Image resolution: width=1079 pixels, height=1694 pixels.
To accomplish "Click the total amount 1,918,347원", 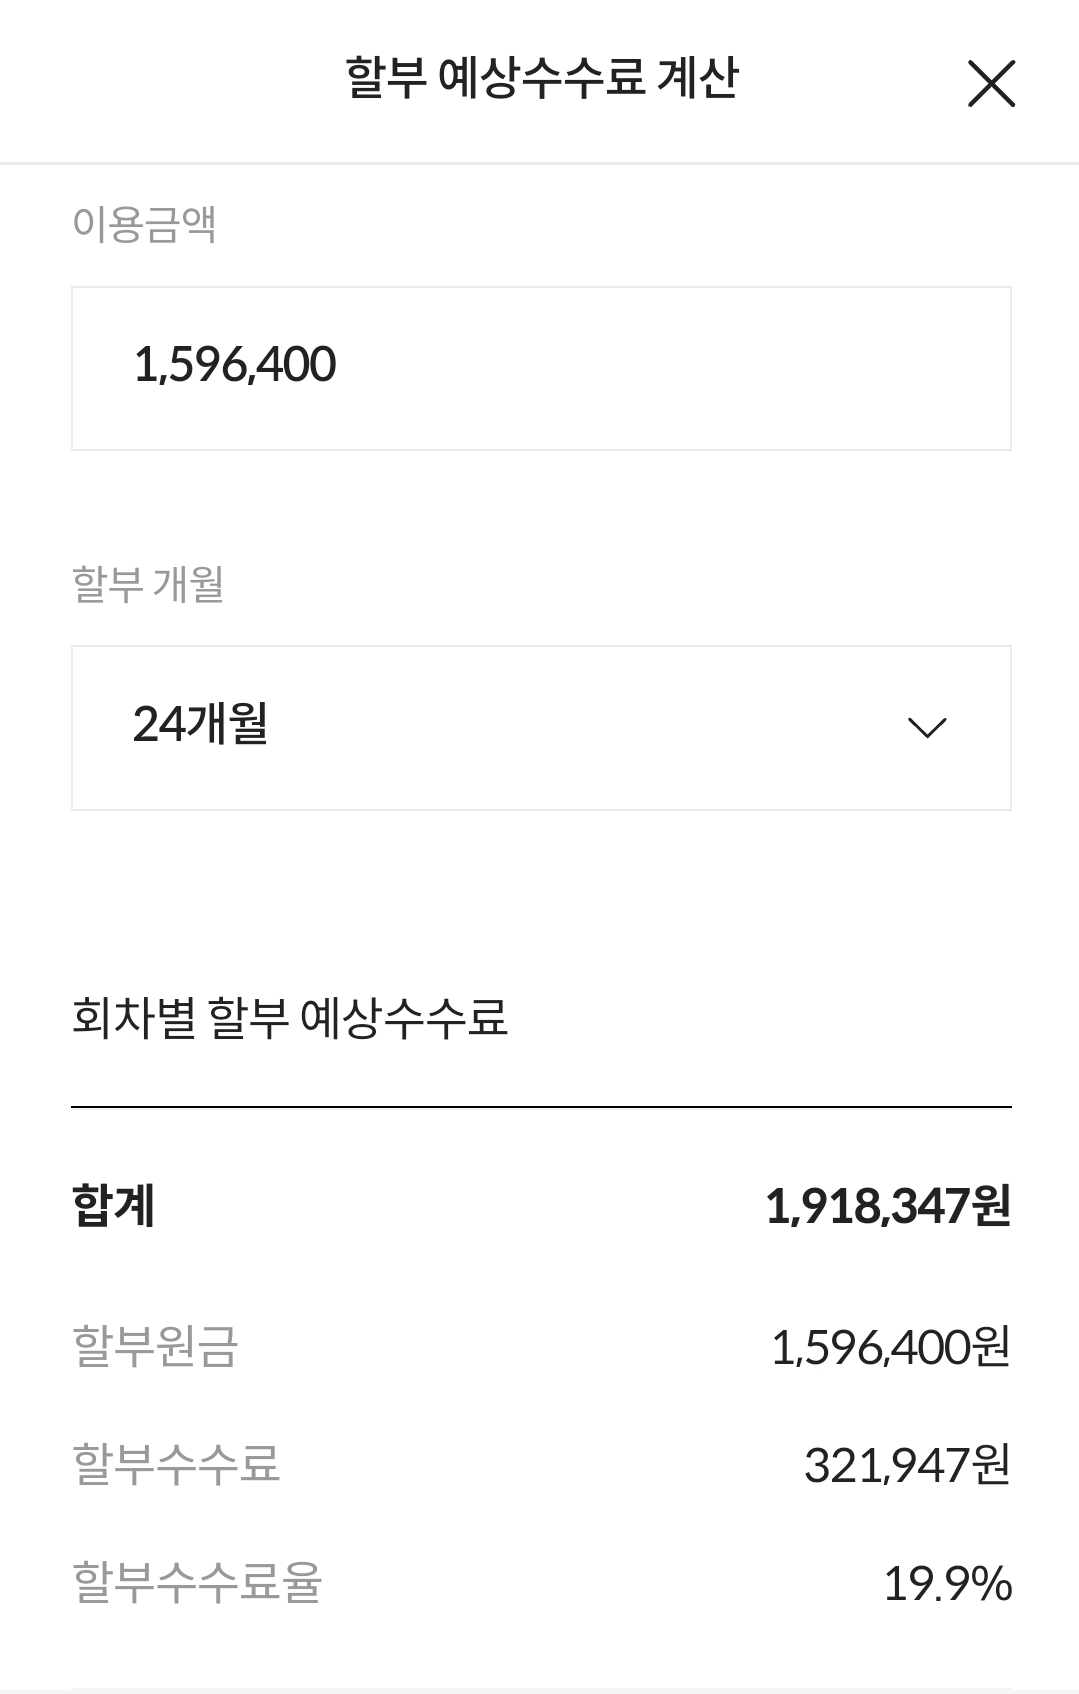I will (888, 1205).
